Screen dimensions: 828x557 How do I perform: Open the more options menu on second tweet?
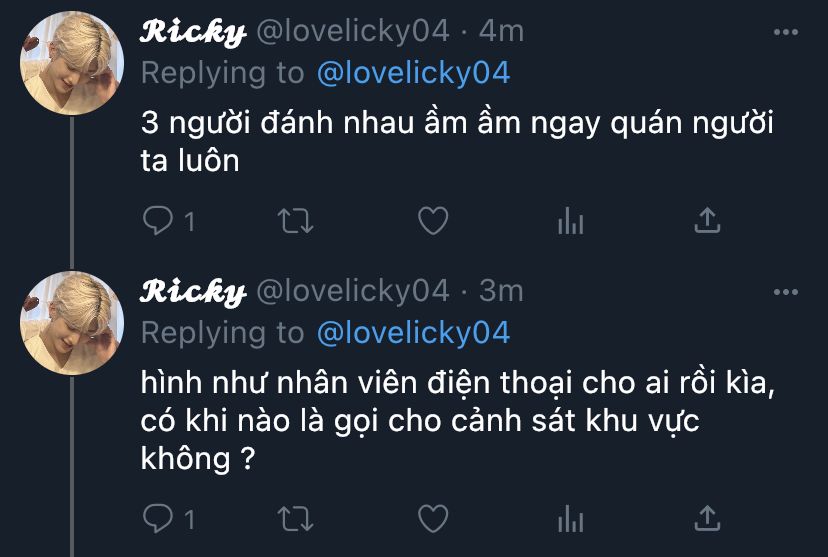(786, 292)
